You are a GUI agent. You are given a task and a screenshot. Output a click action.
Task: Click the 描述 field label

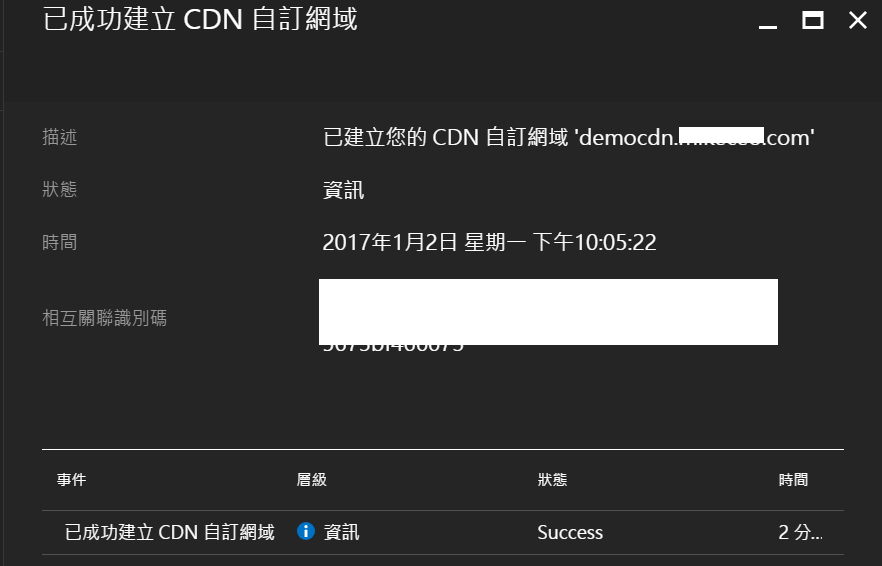[60, 137]
